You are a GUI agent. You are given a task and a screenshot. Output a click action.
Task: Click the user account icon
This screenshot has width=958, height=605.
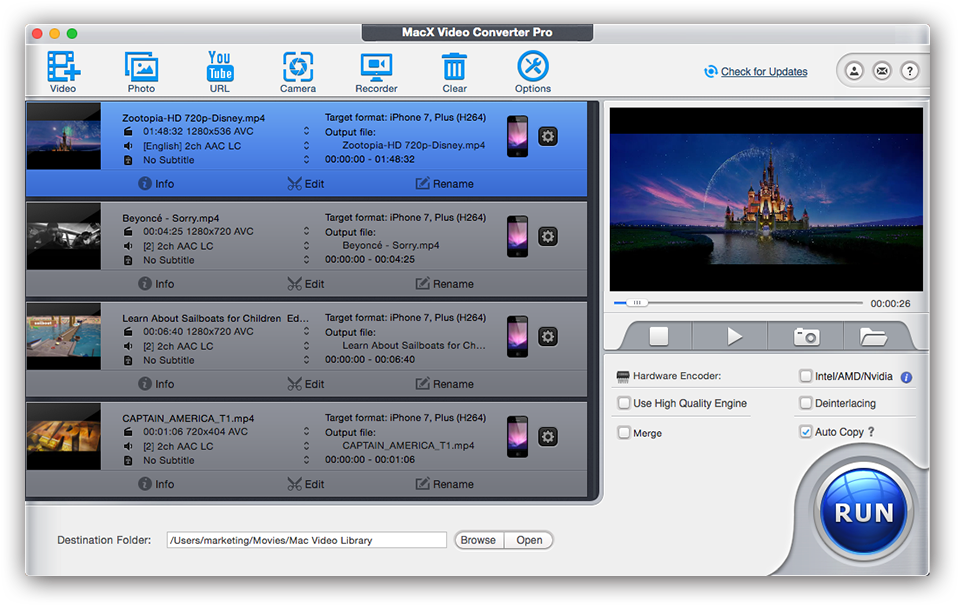coord(854,72)
